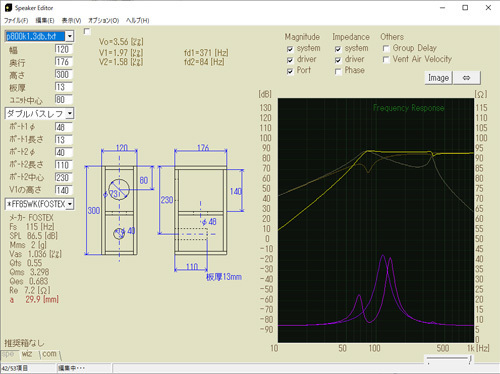Open the p800k1.3db.txt file dropdown
500x374 pixels.
(x=69, y=36)
